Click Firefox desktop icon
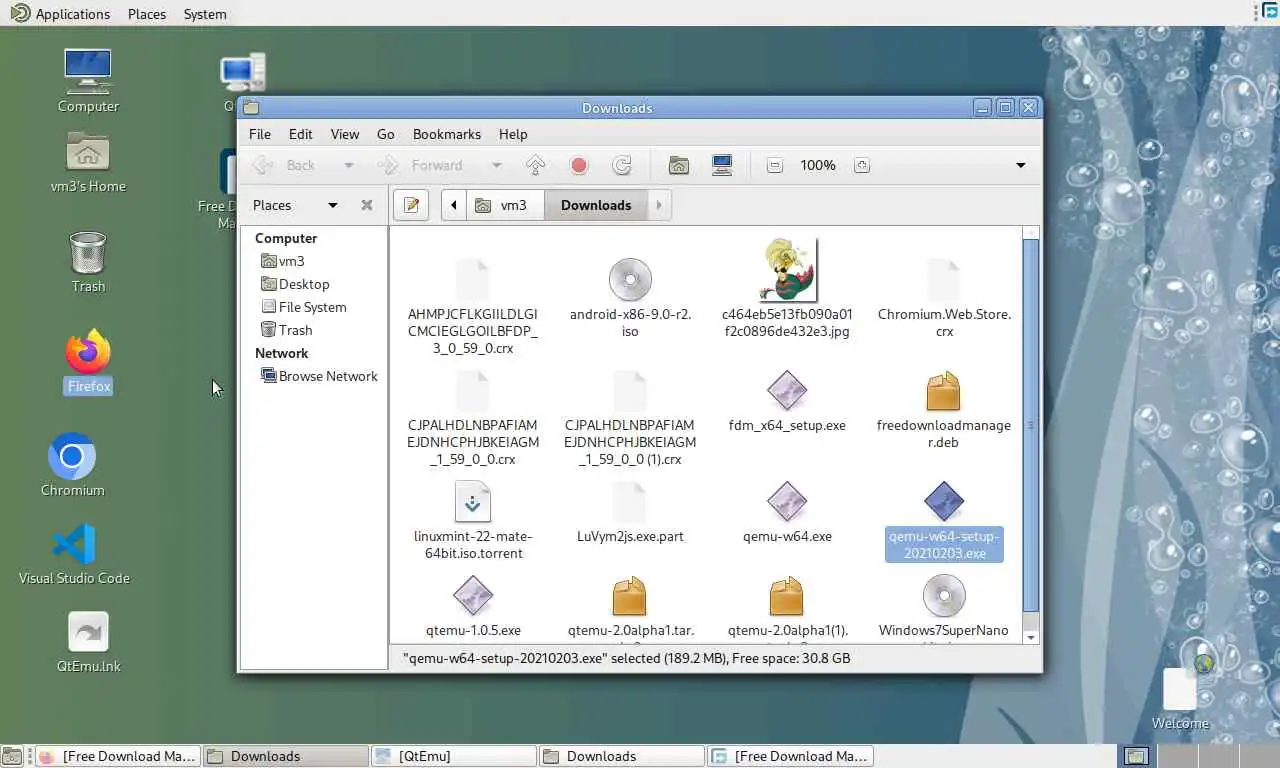Image resolution: width=1280 pixels, height=768 pixels. (x=88, y=361)
